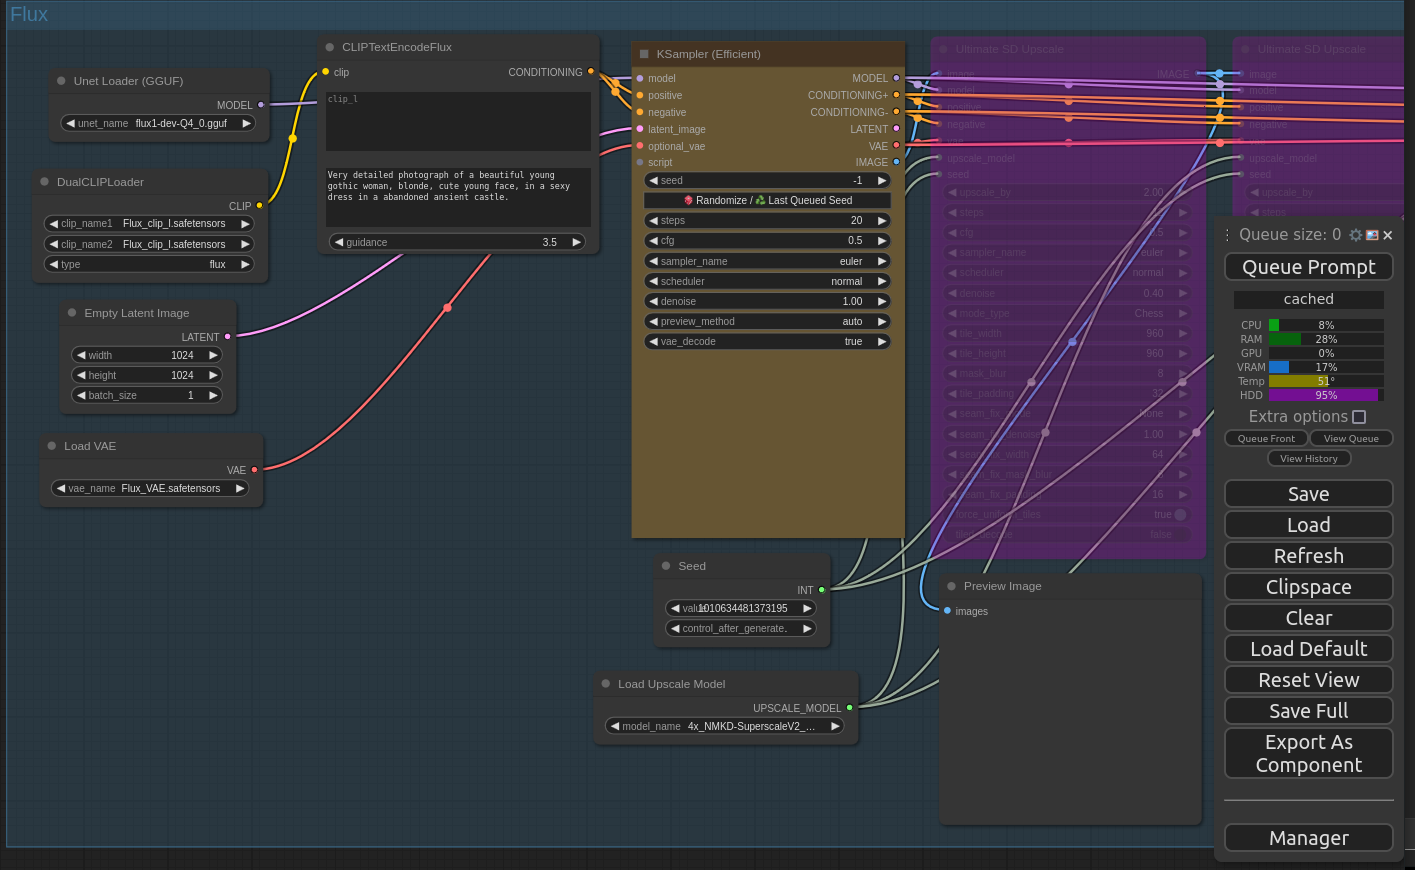Screen dimensions: 1415x870
Task: Click UPSCALE_MODEL output socket on Load Upscale Model
Action: coord(850,708)
